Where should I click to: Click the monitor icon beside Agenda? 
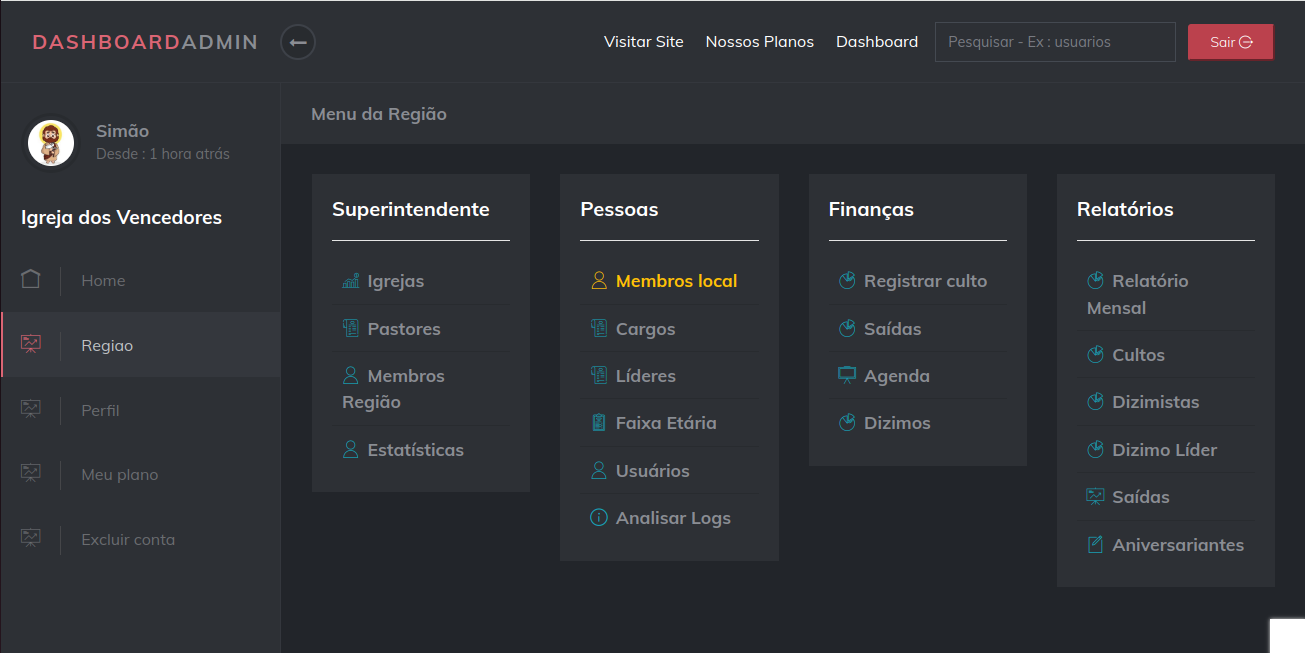[x=847, y=375]
